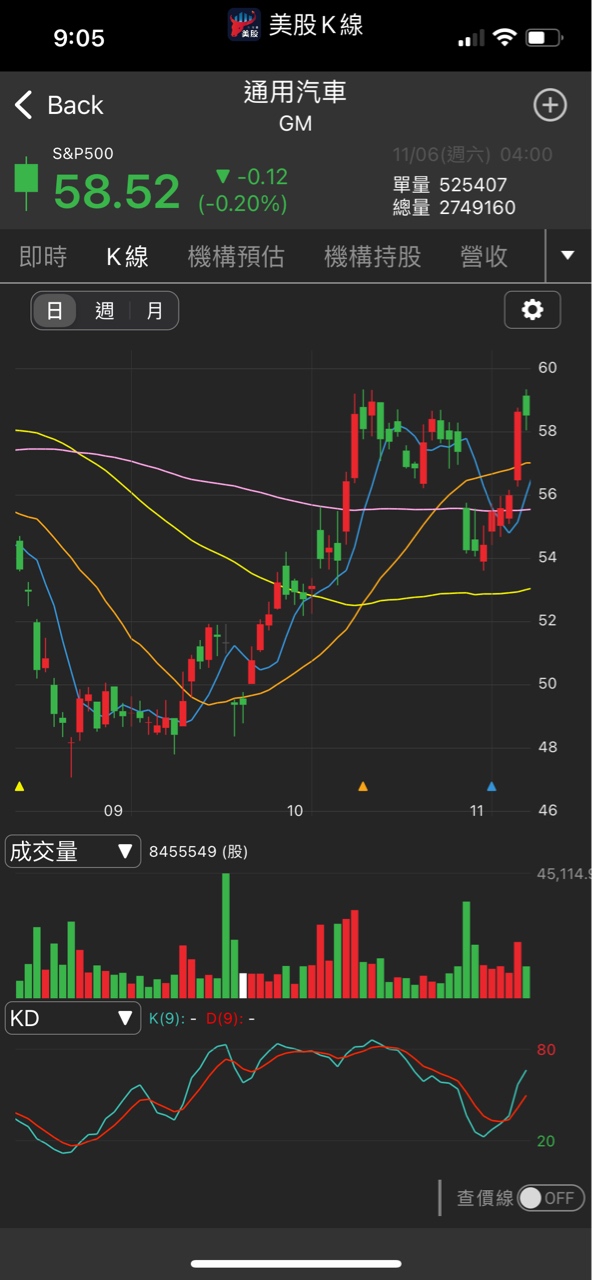Tap the 11/06(週六) 04:00 timestamp
Screen dimensions: 592x1280
coord(472,155)
